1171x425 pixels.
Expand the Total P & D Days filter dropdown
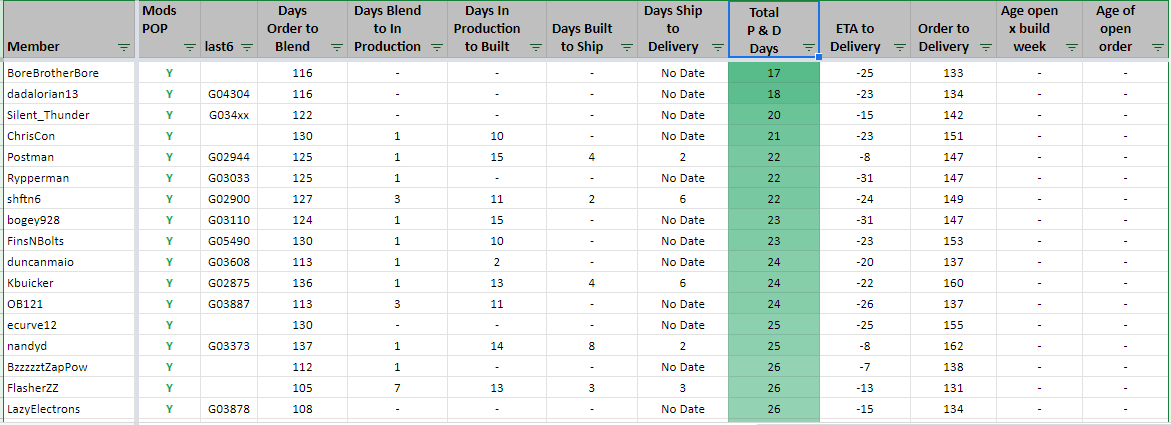pyautogui.click(x=807, y=47)
